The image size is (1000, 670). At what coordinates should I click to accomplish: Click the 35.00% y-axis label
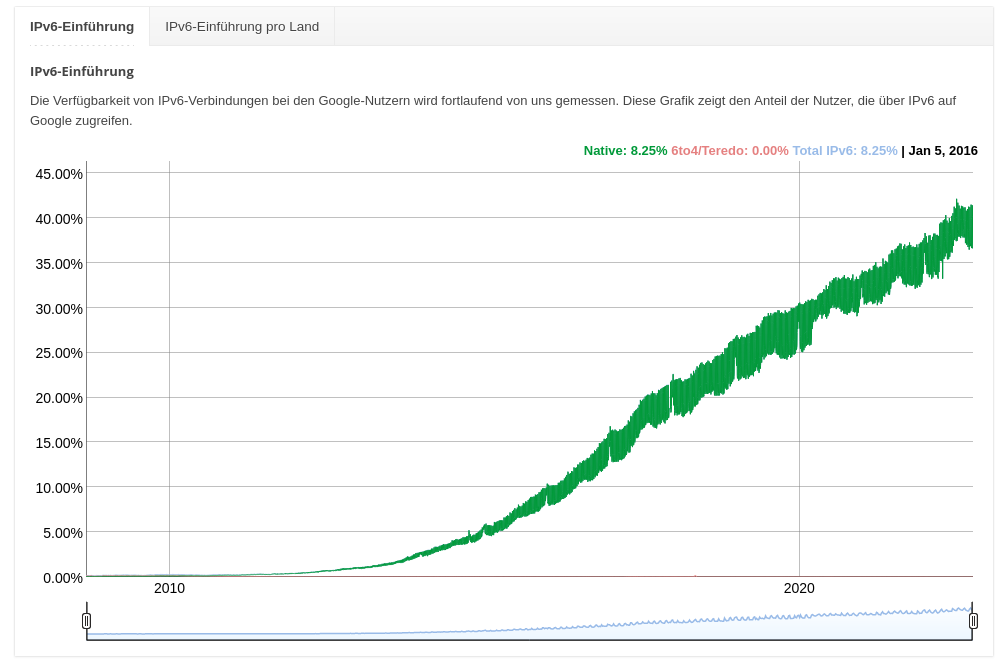tap(59, 264)
